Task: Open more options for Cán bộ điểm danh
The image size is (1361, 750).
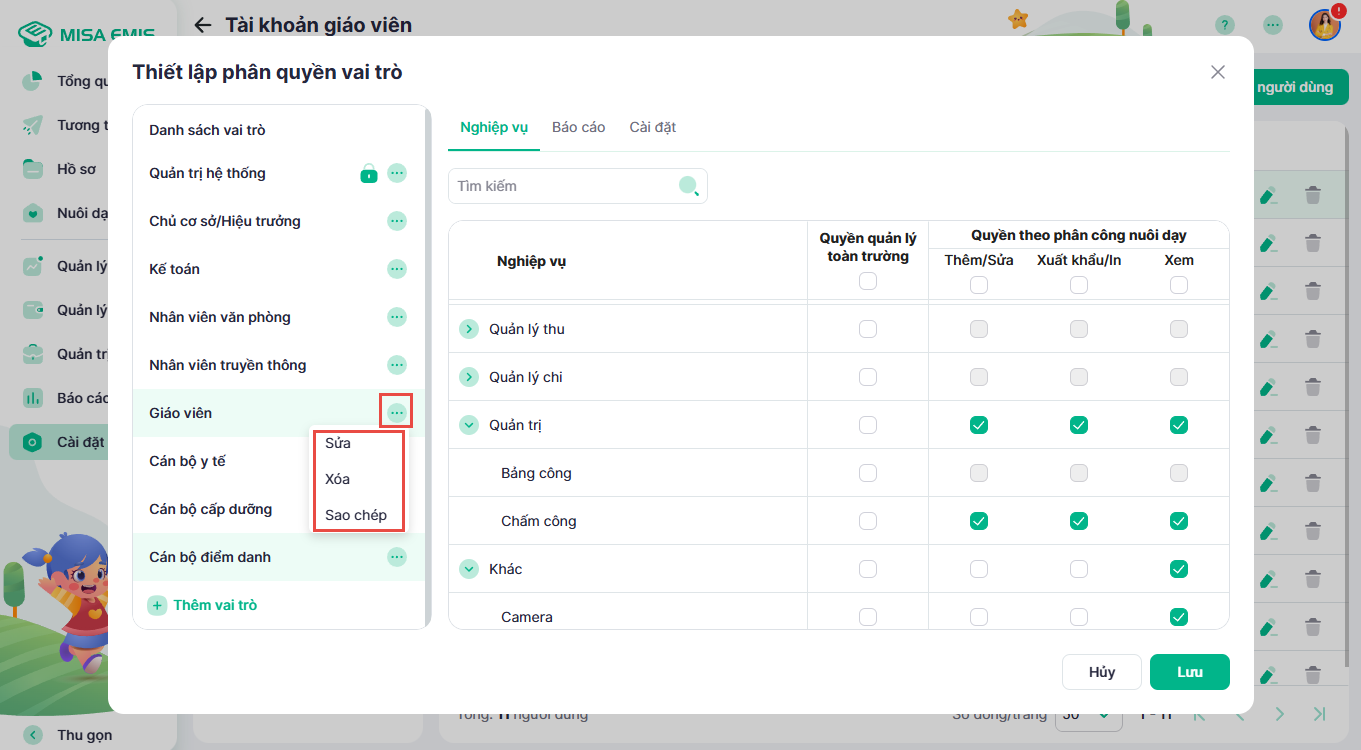Action: point(397,557)
